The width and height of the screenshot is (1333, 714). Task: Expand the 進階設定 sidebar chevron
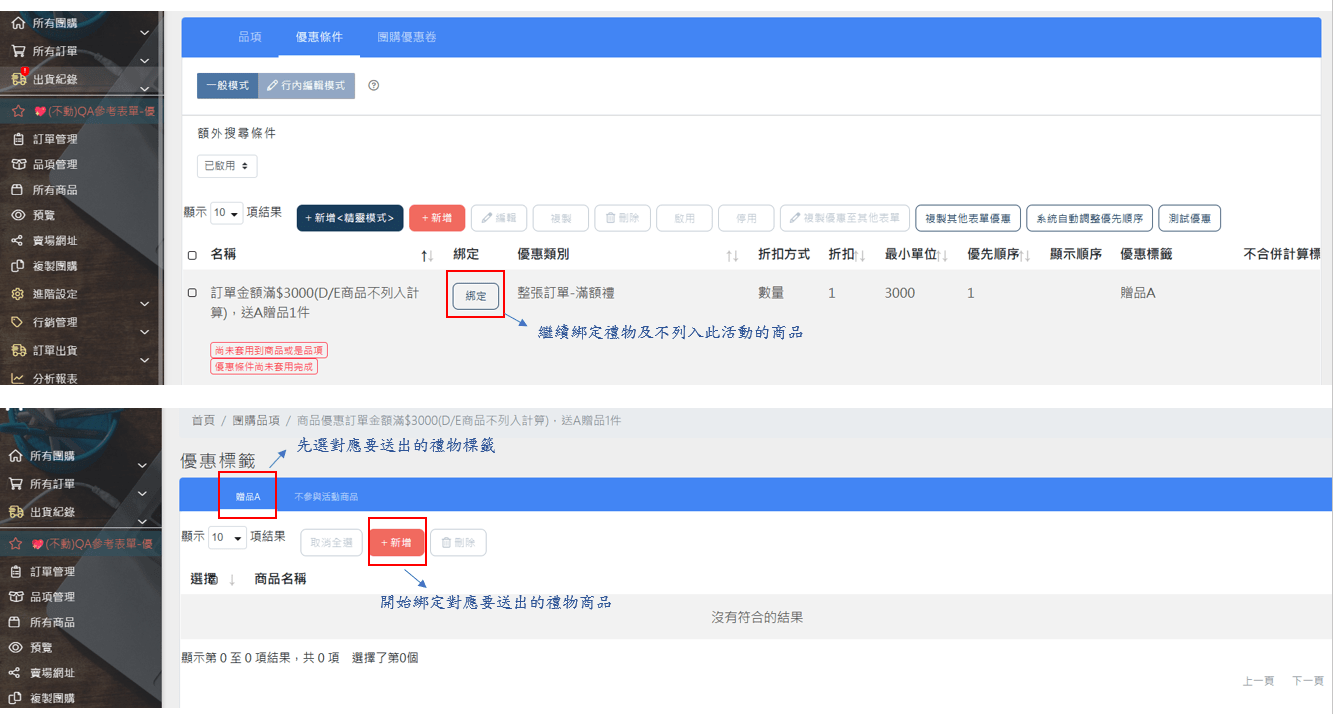144,305
